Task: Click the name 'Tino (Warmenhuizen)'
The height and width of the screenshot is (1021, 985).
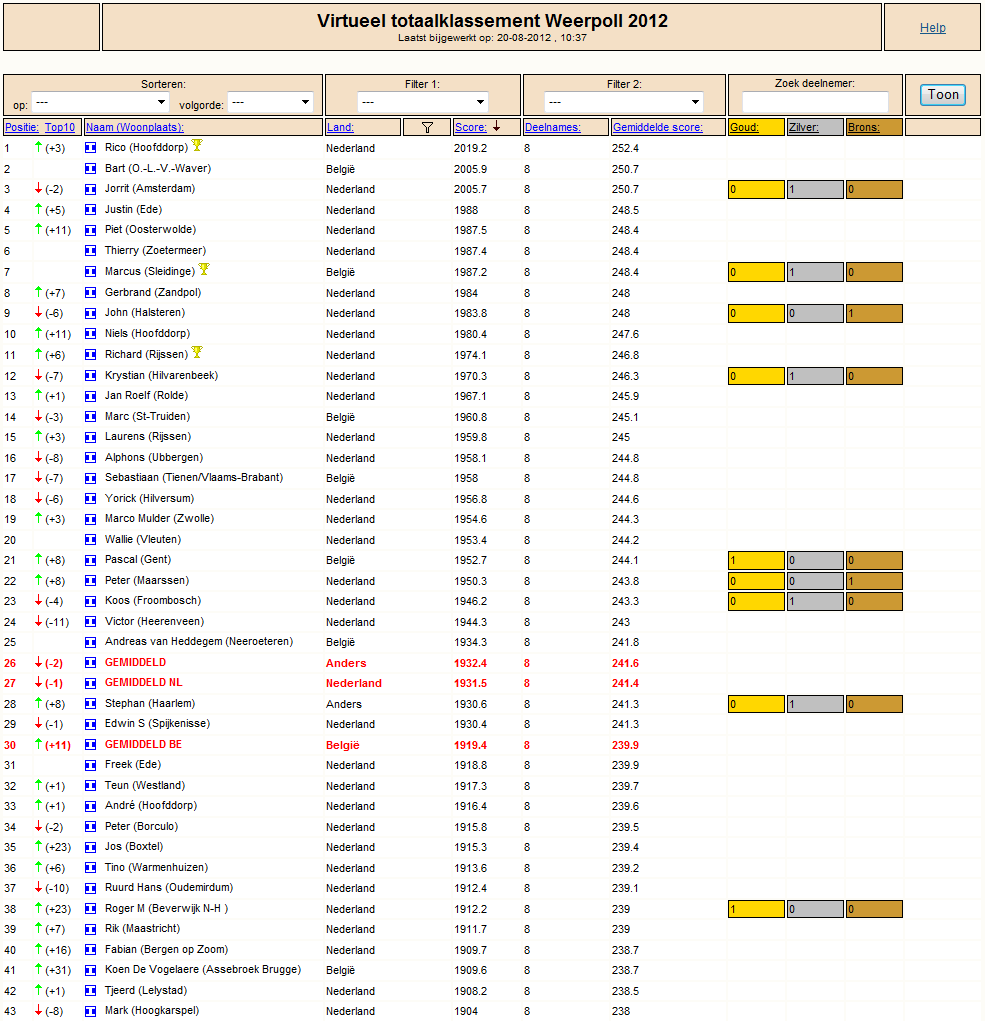Action: pyautogui.click(x=157, y=867)
